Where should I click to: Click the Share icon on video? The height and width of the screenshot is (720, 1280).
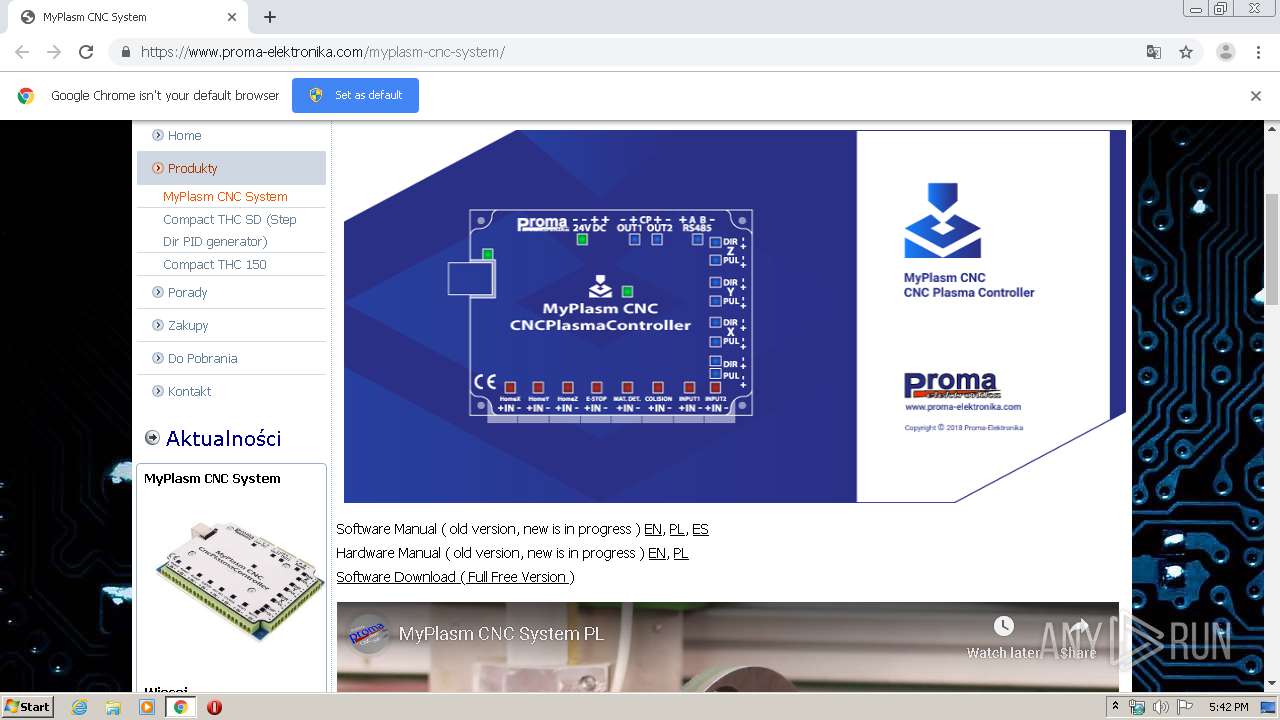[x=1080, y=626]
